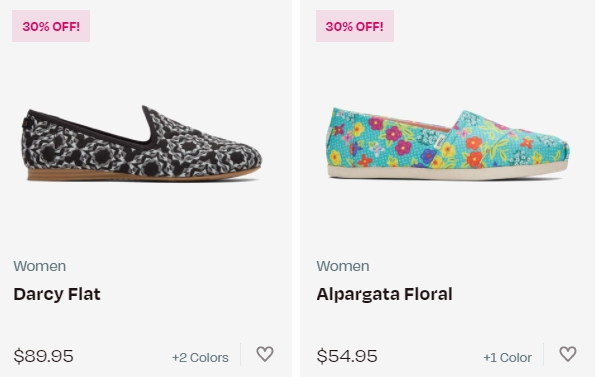Add Darcy Flat to wishlist with heart icon

tap(265, 354)
